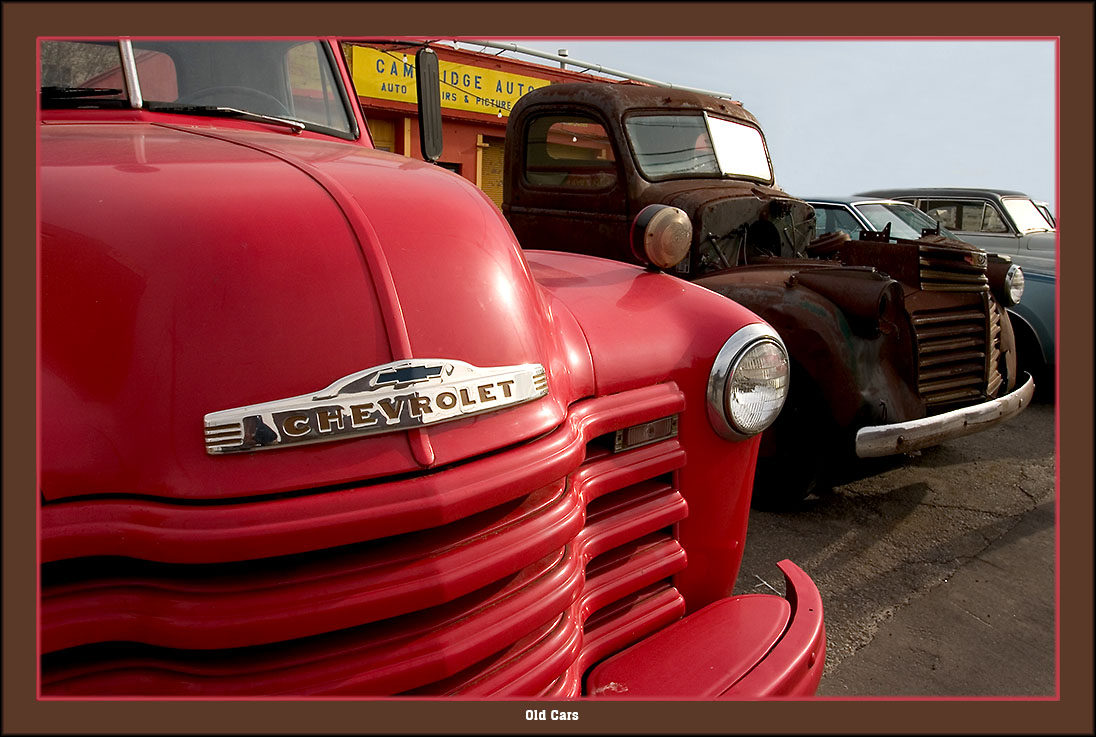Screen dimensions: 1096x737
Task: Click the rusty truck's windshield
Action: pyautogui.click(x=698, y=145)
